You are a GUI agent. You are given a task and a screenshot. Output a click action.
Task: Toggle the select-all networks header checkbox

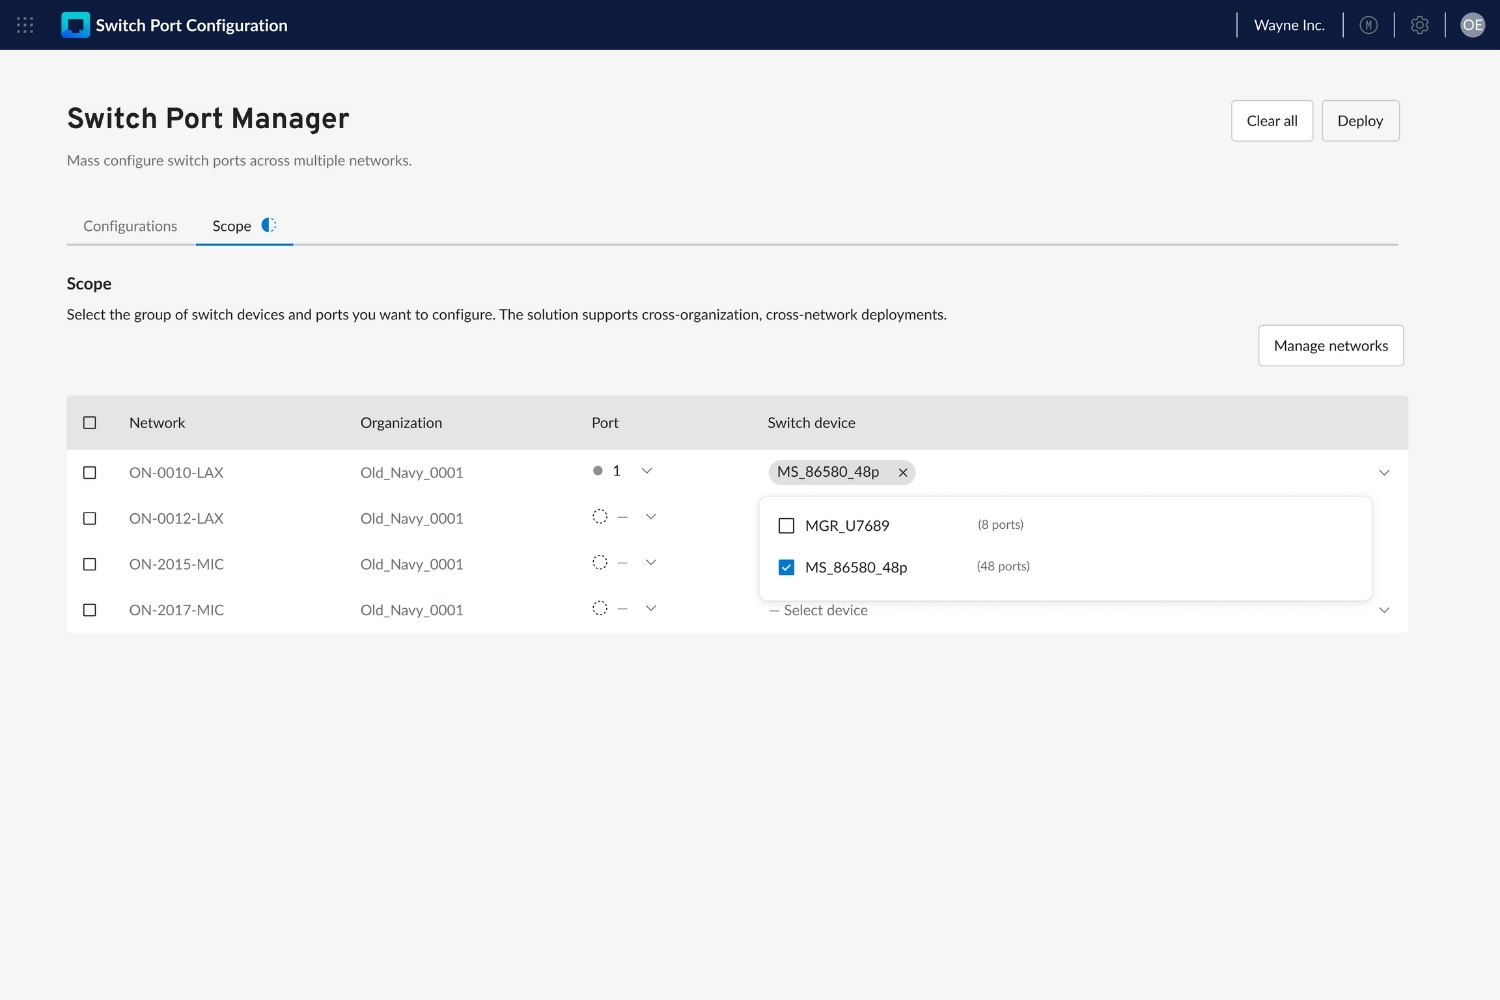click(x=90, y=423)
